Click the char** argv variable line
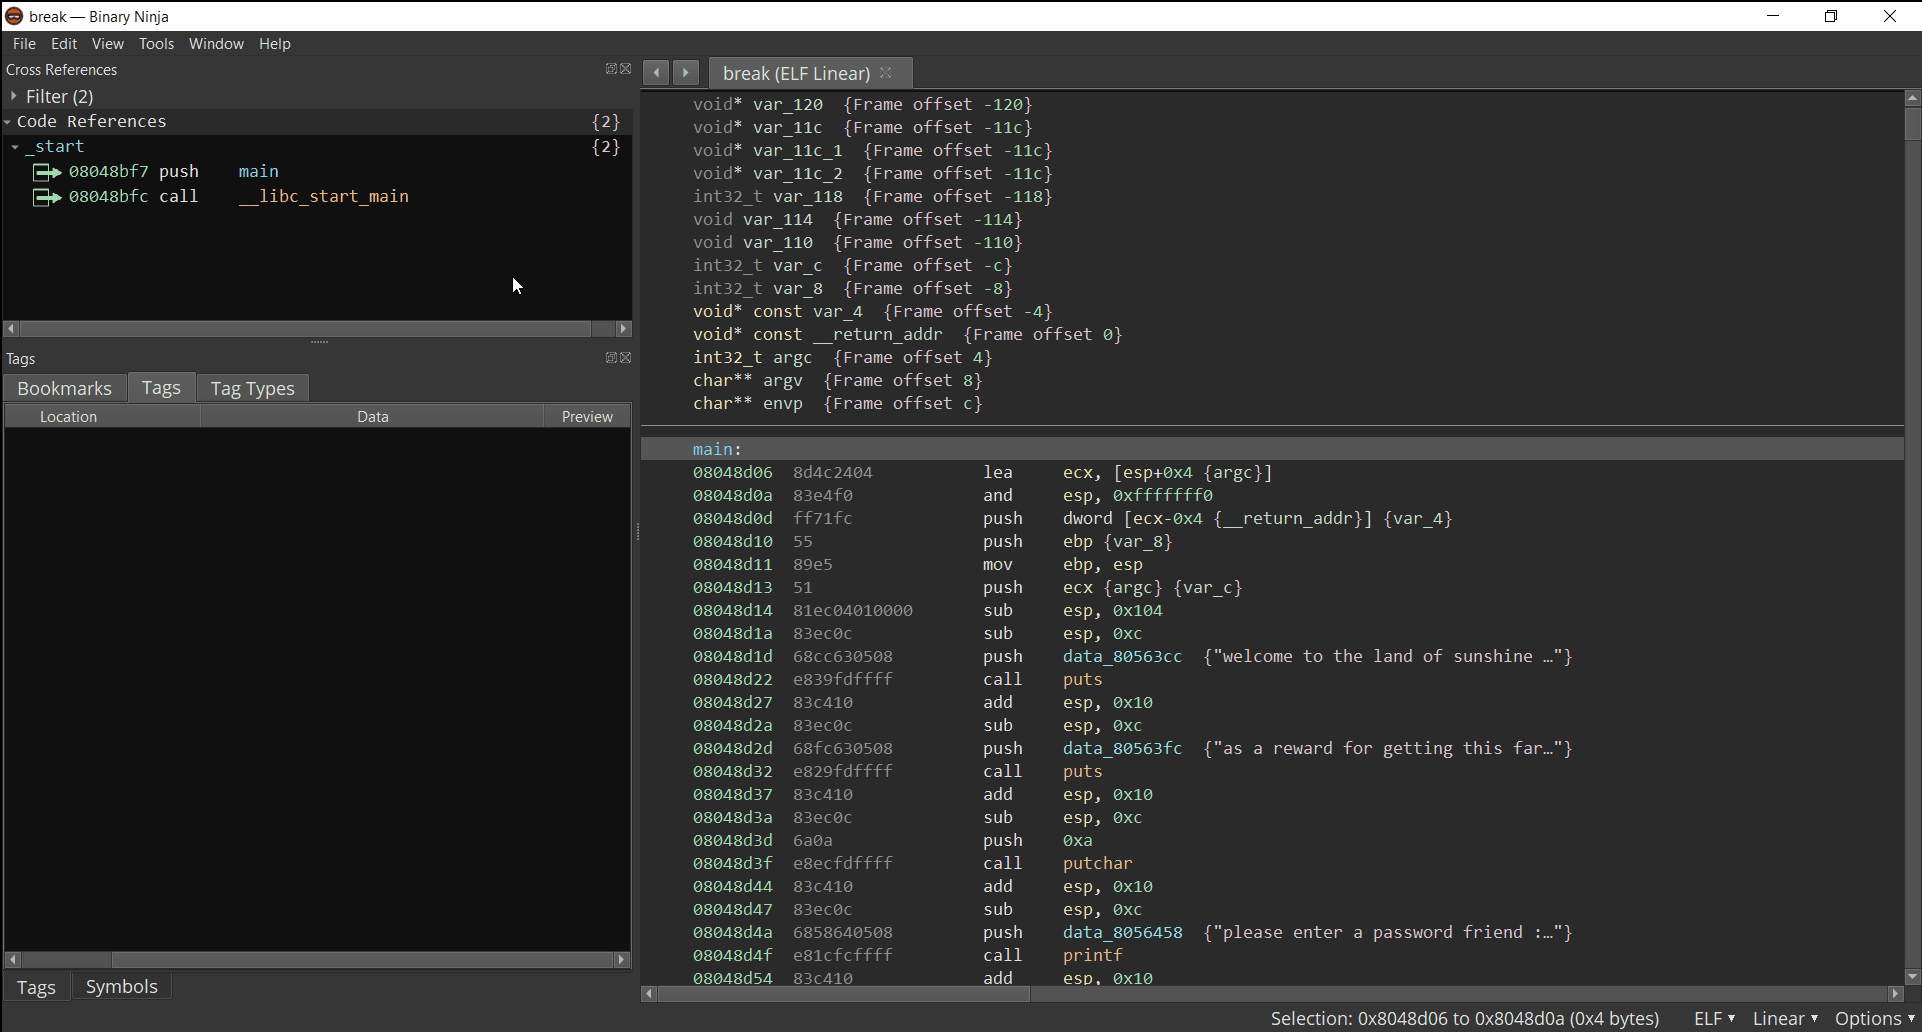 [837, 381]
